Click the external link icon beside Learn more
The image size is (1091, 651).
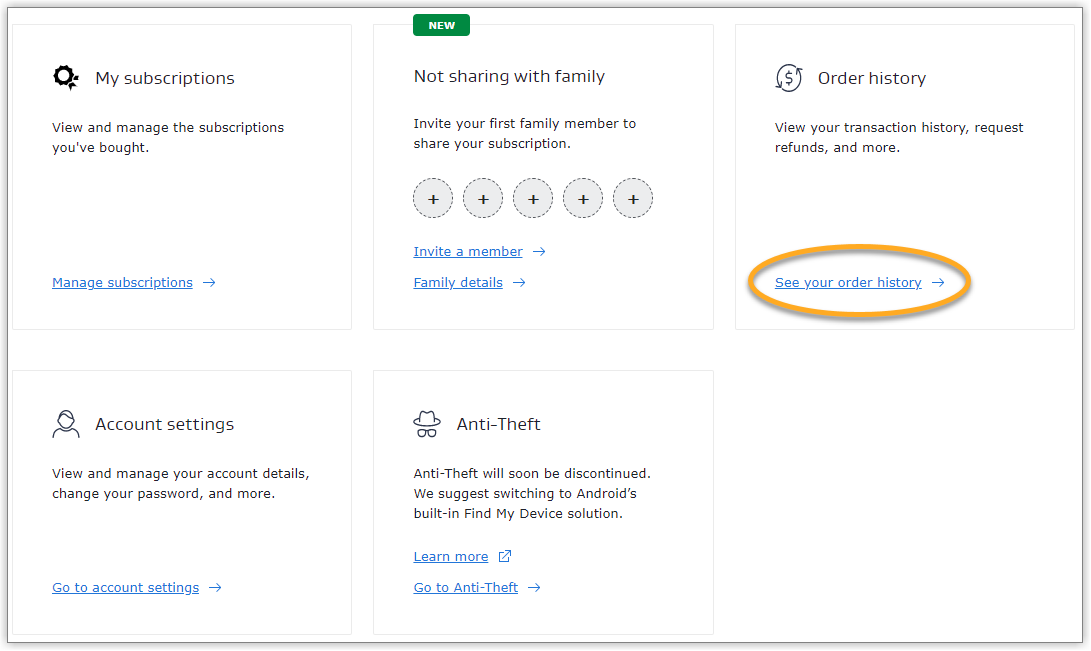(505, 556)
